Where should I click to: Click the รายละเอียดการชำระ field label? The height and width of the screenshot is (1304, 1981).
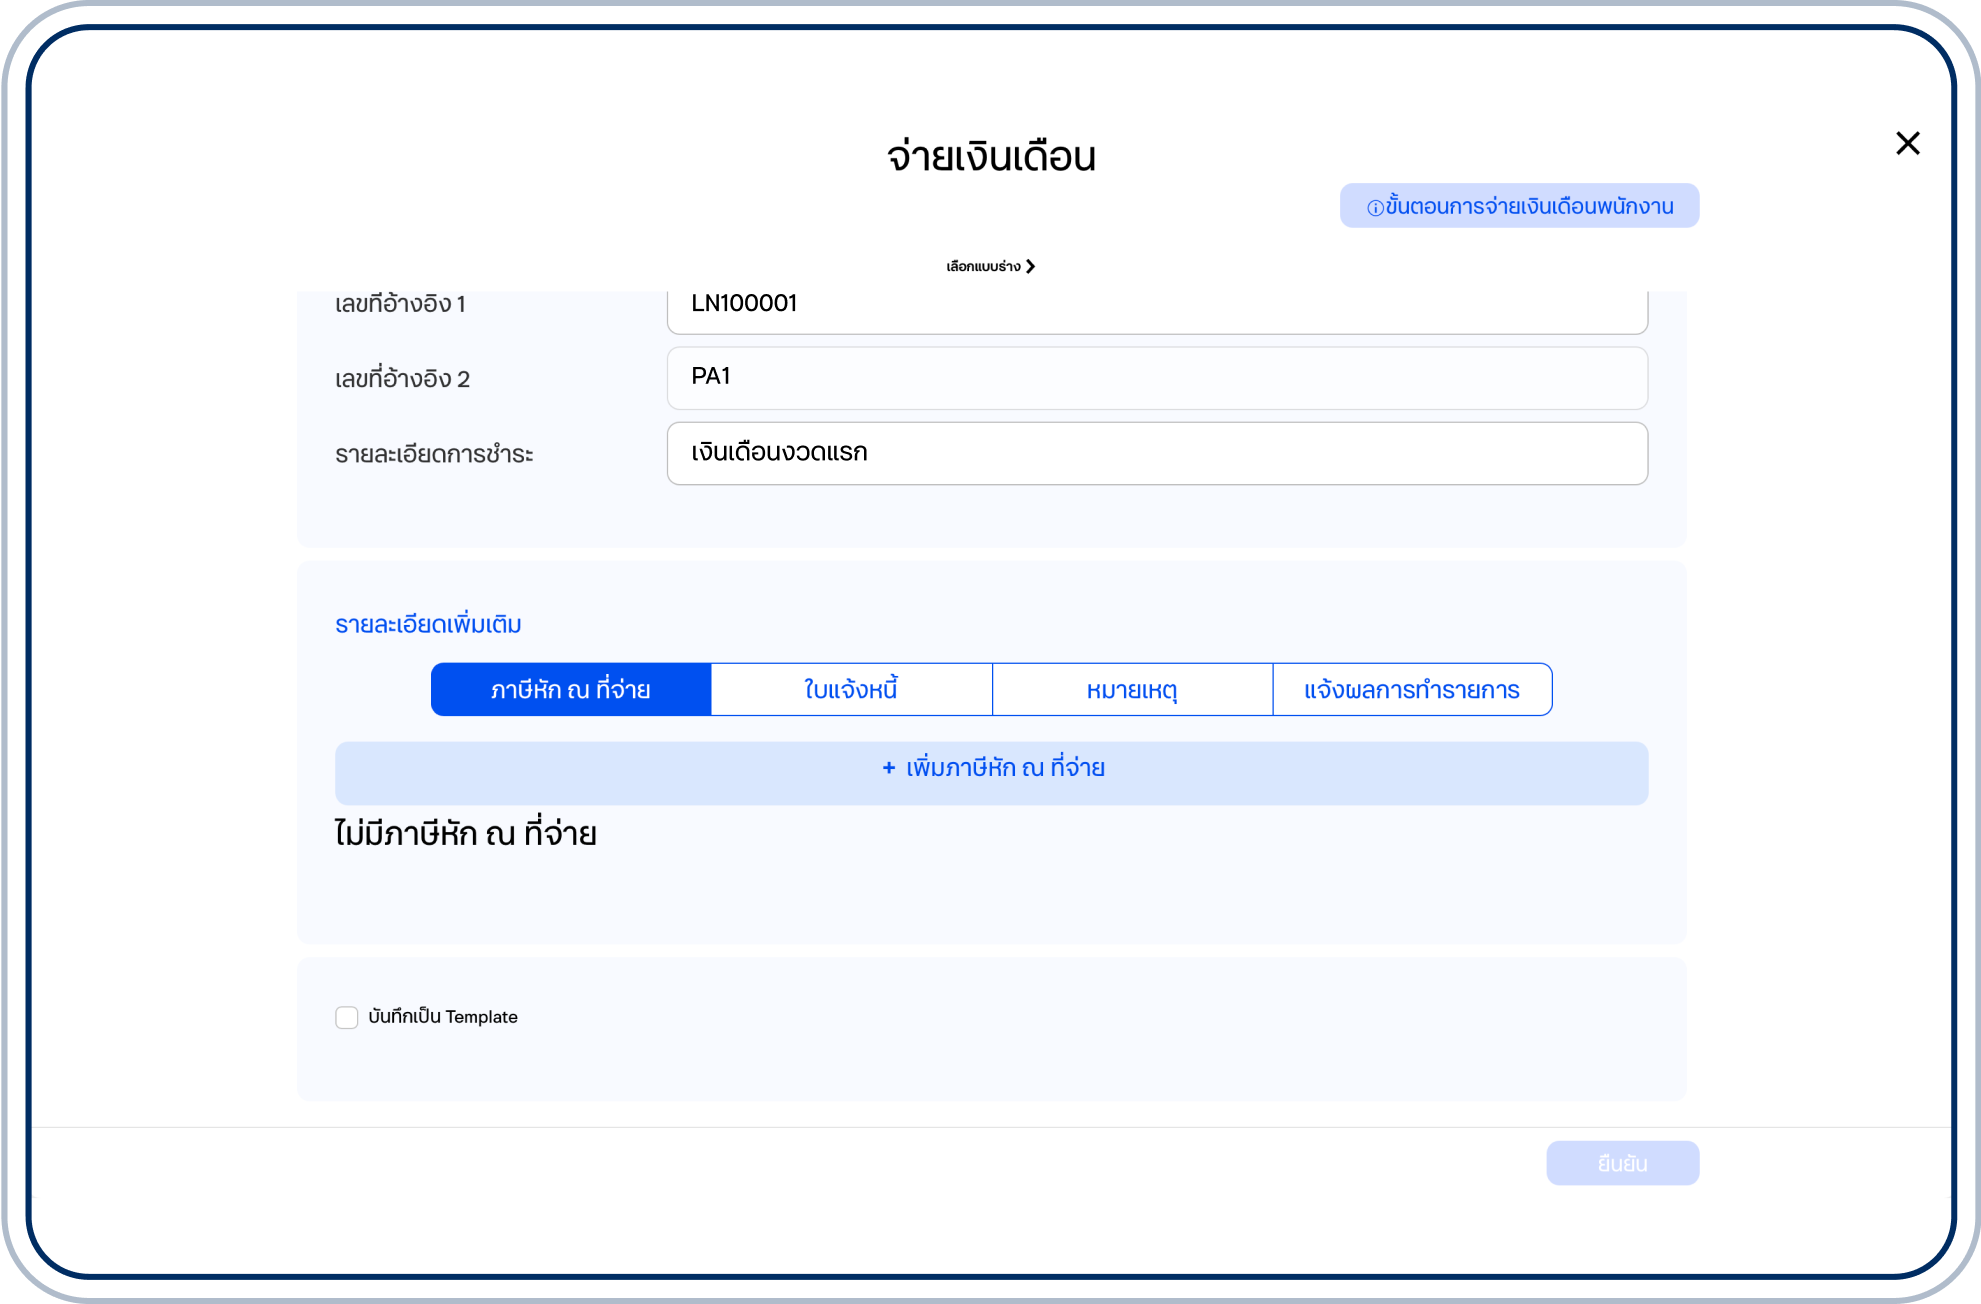(x=434, y=455)
